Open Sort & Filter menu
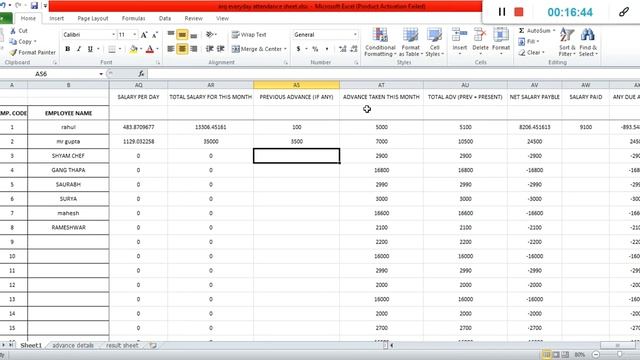Screen dimensions: 640x360 click(567, 42)
